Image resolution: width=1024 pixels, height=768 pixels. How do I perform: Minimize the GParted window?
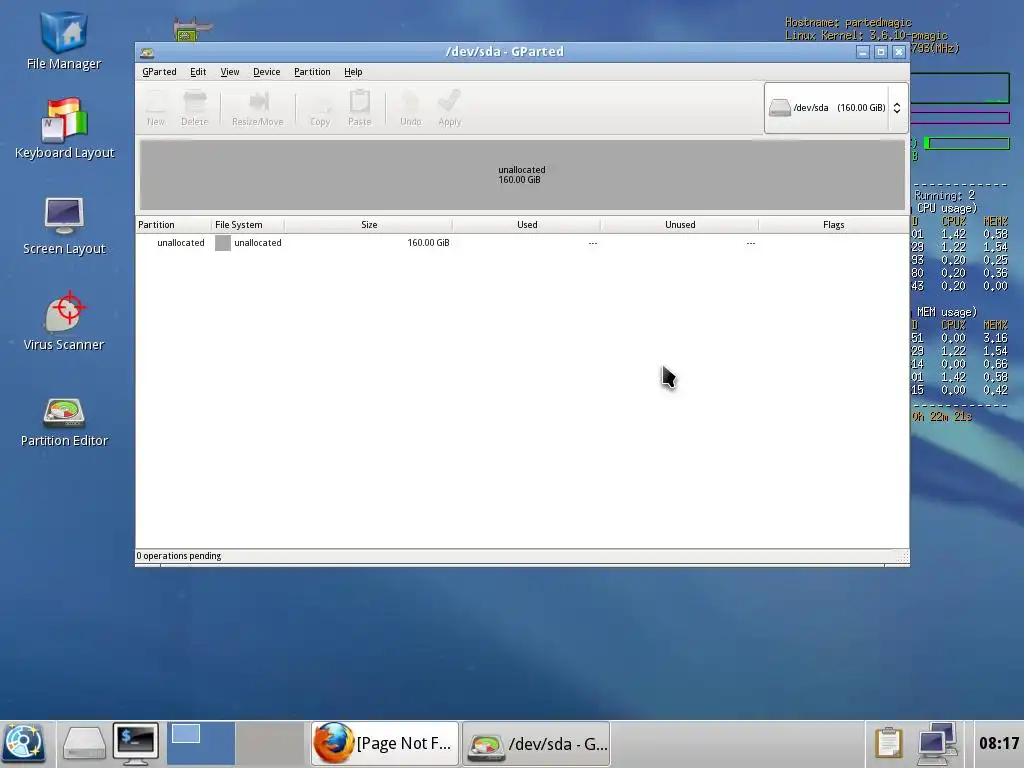863,52
